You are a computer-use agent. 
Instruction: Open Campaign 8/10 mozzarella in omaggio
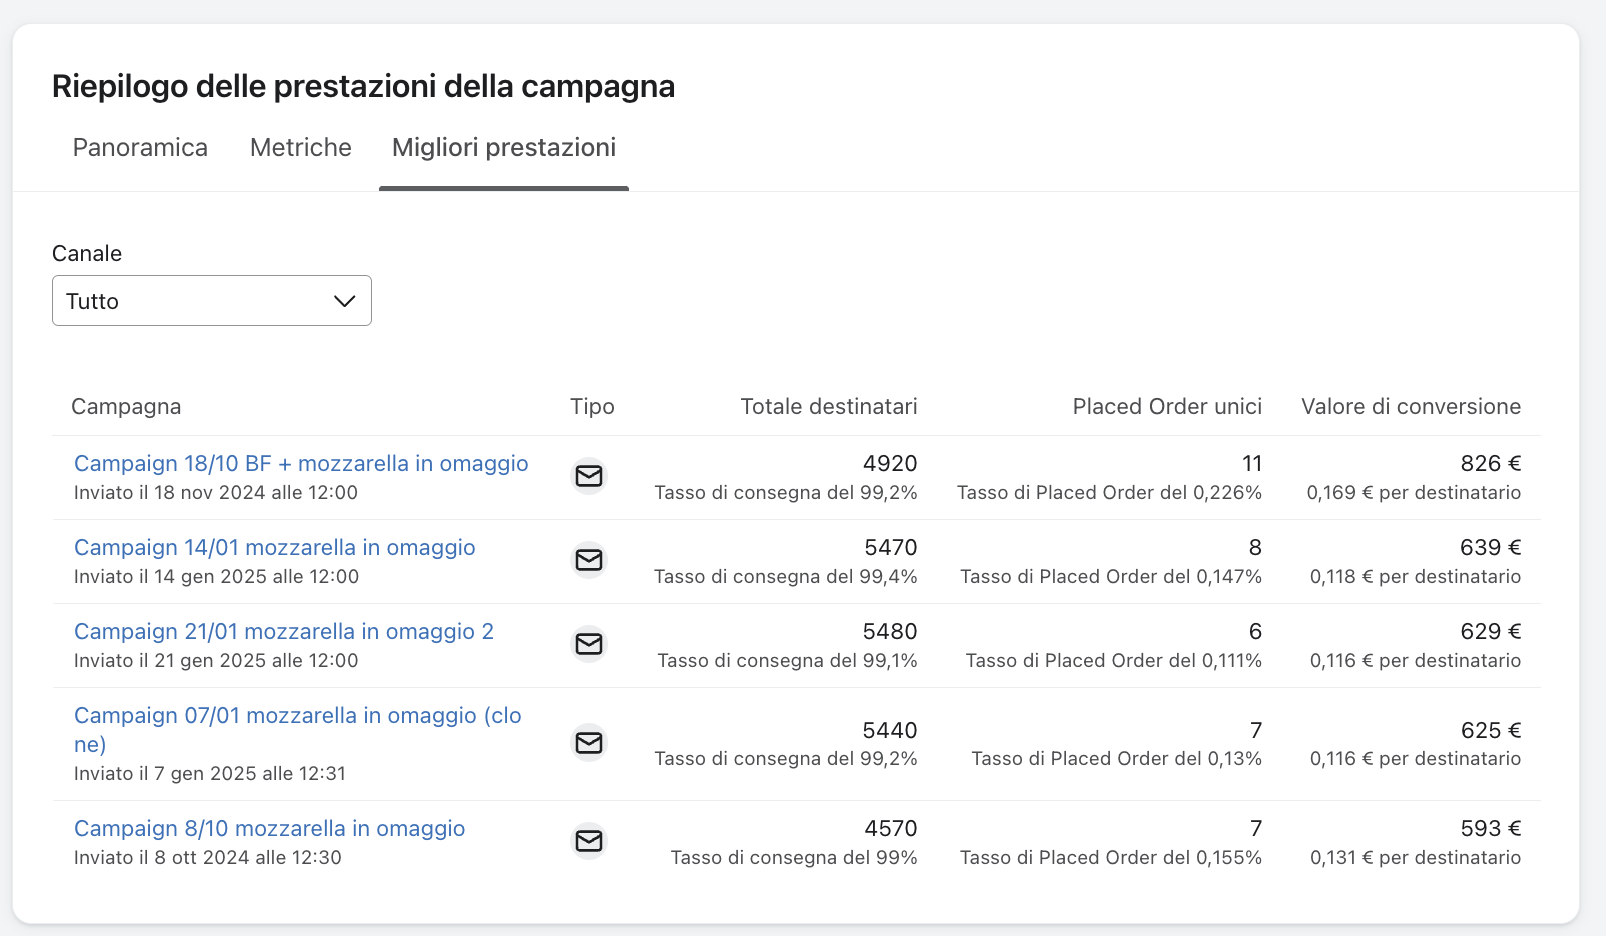coord(269,829)
